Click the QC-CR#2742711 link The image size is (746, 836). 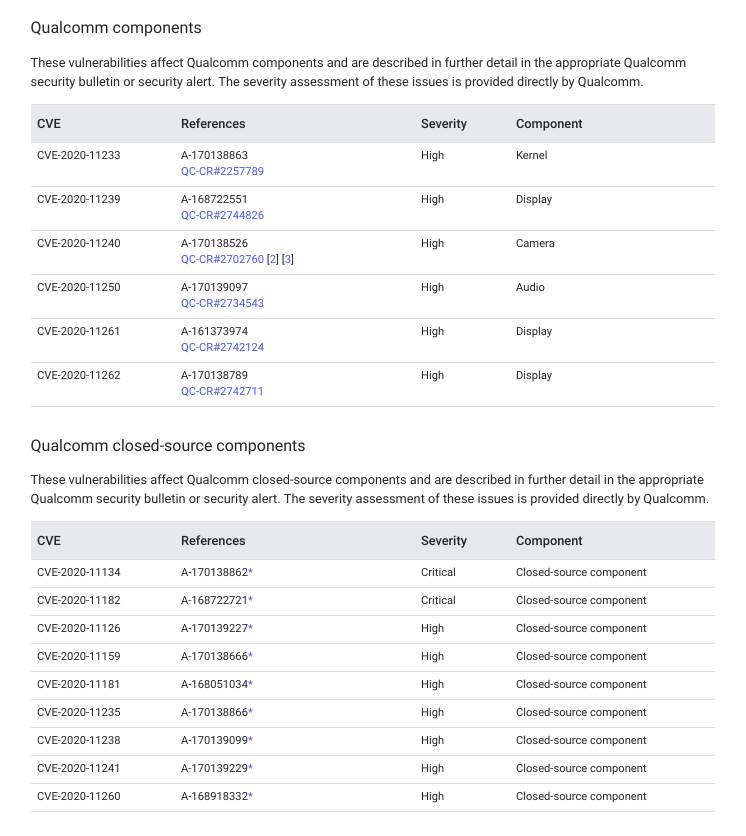(x=222, y=391)
